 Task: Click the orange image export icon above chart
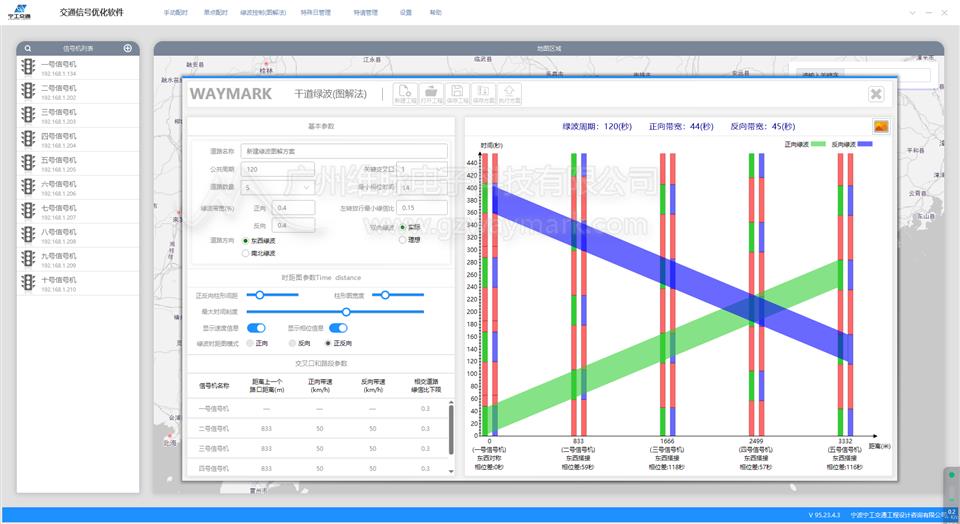pos(881,127)
